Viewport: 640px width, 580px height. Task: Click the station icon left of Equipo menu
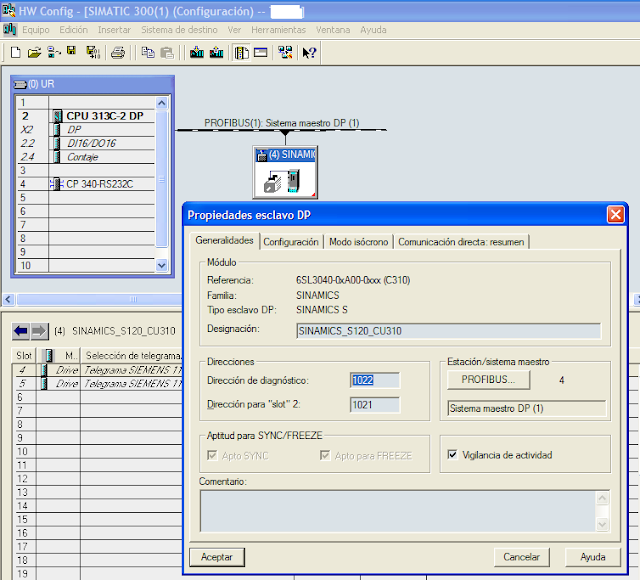click(9, 30)
